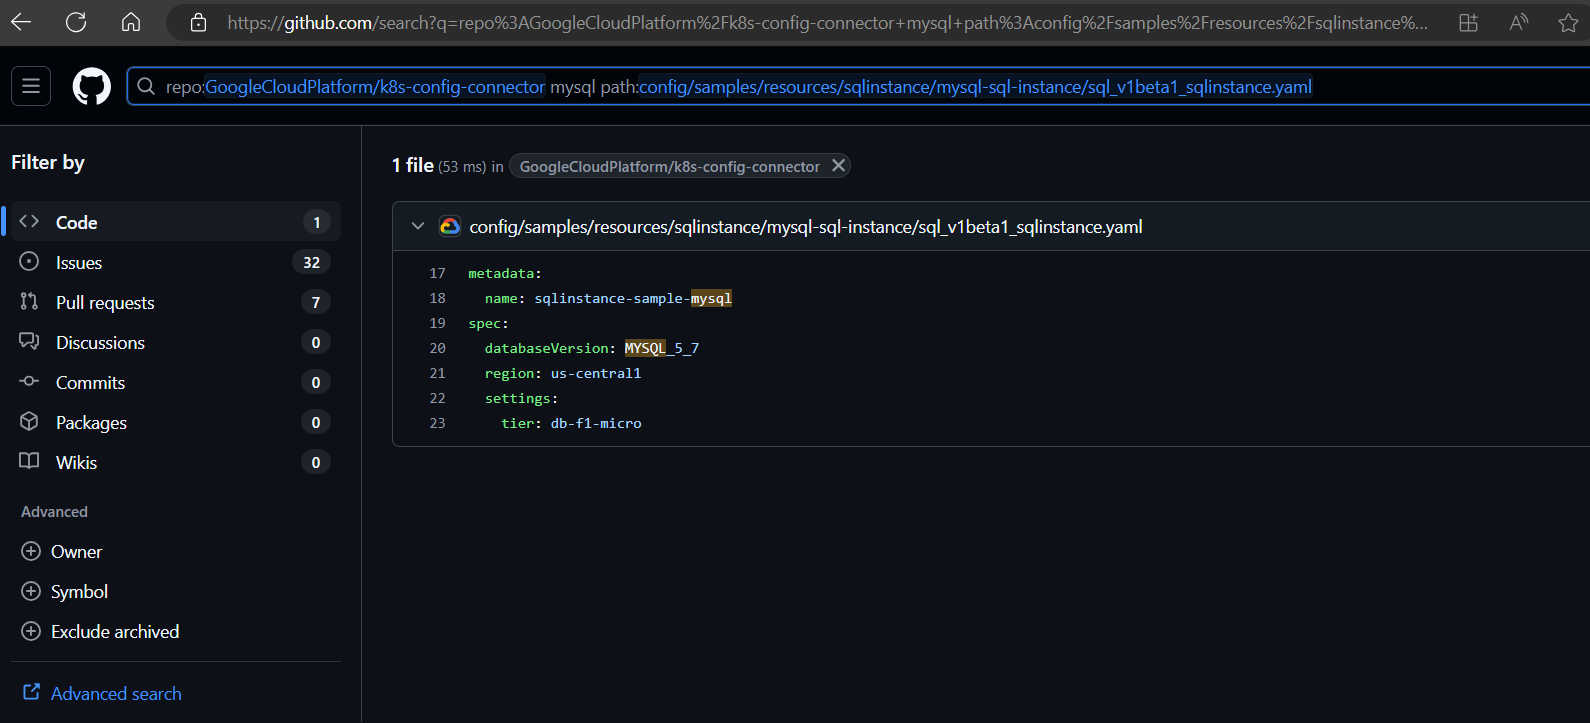Viewport: 1590px width, 723px height.
Task: Click the highlighted MYSQL match on line 20
Action: pyautogui.click(x=645, y=348)
